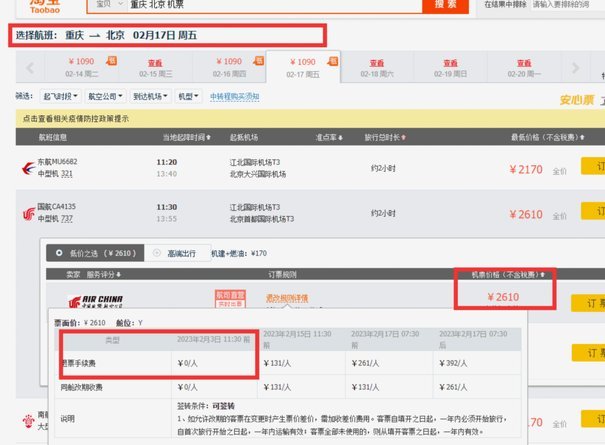Select the 02-14 周二 date tab
The width and height of the screenshot is (605, 445).
tap(81, 67)
